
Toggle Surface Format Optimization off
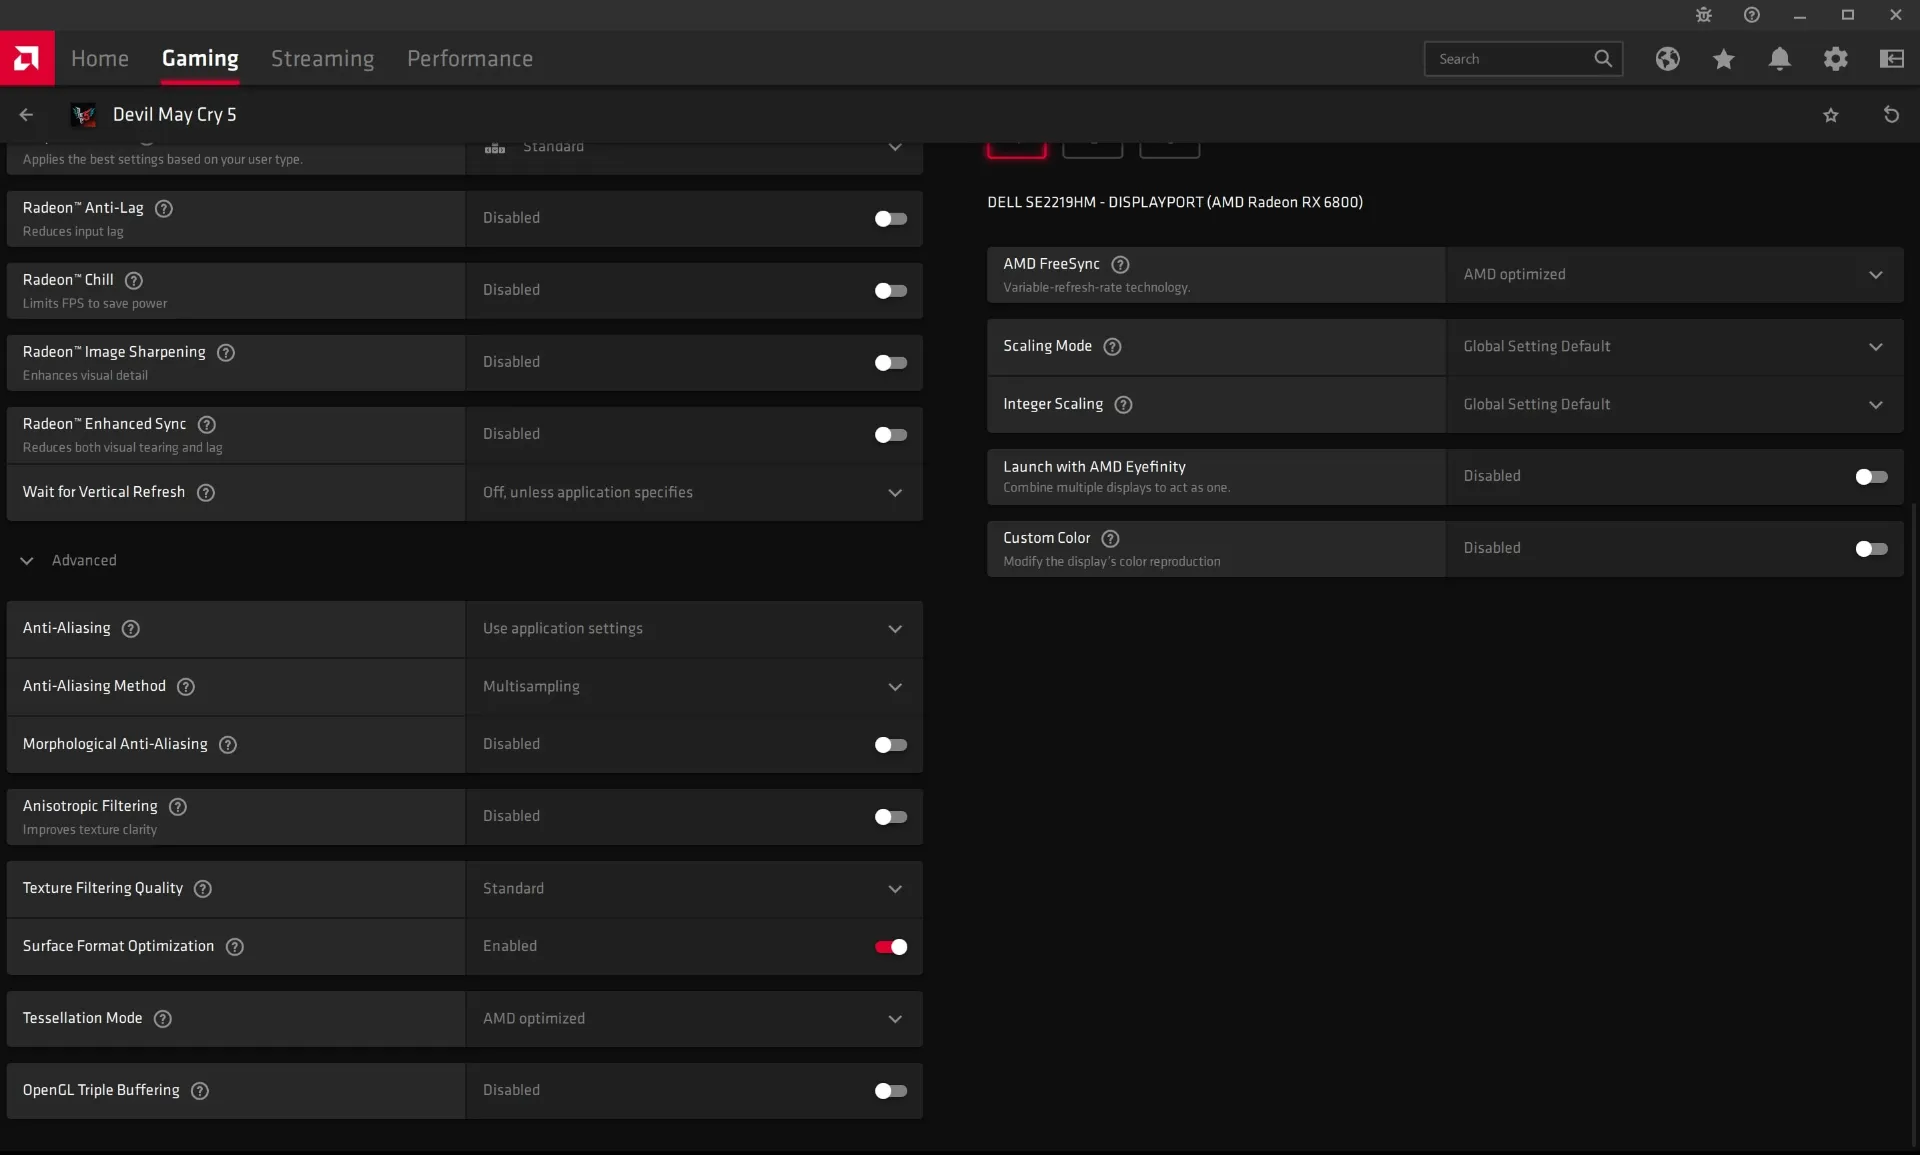tap(890, 945)
